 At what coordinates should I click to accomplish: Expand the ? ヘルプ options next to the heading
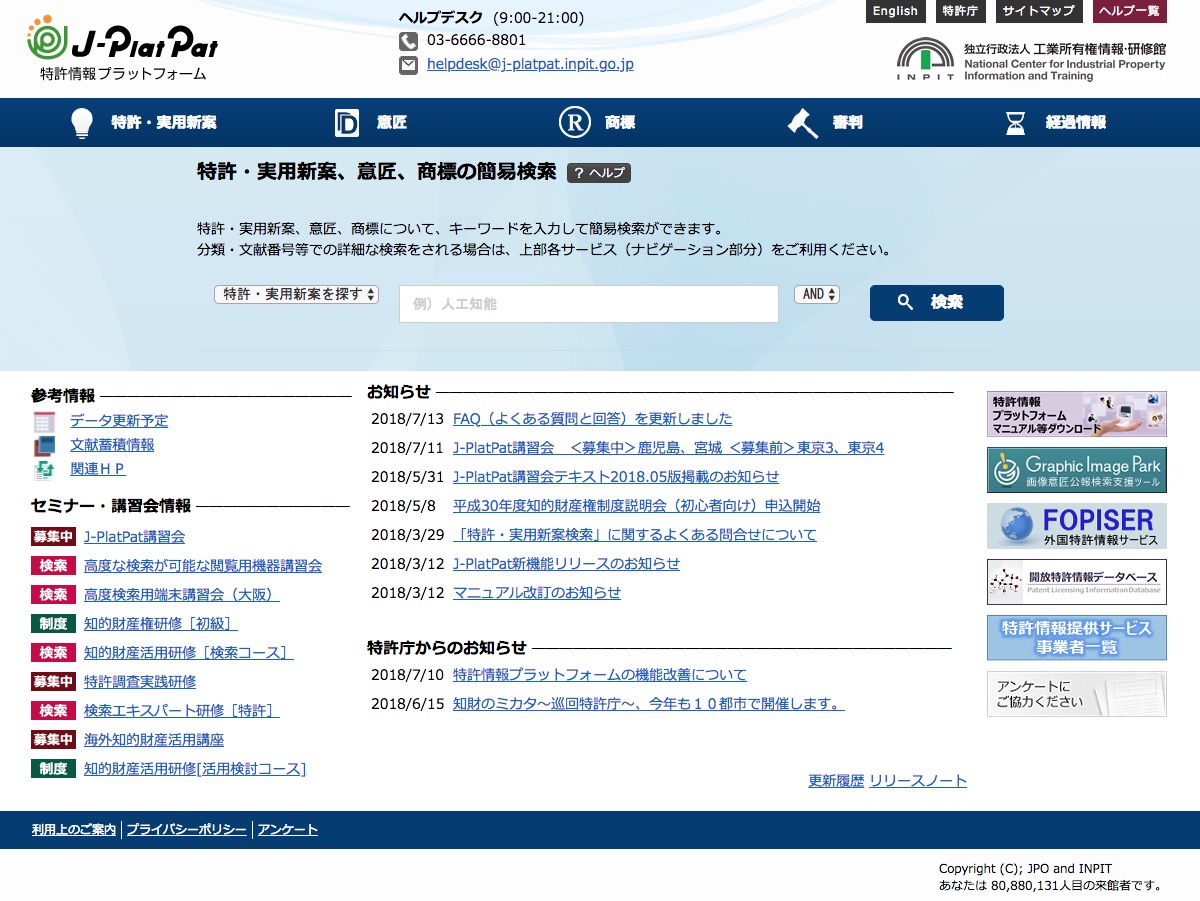[x=600, y=172]
